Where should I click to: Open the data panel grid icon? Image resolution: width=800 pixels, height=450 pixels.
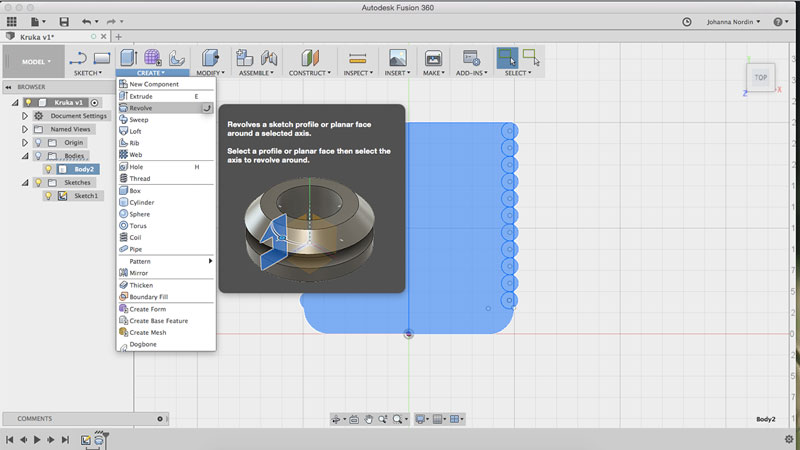tap(11, 21)
